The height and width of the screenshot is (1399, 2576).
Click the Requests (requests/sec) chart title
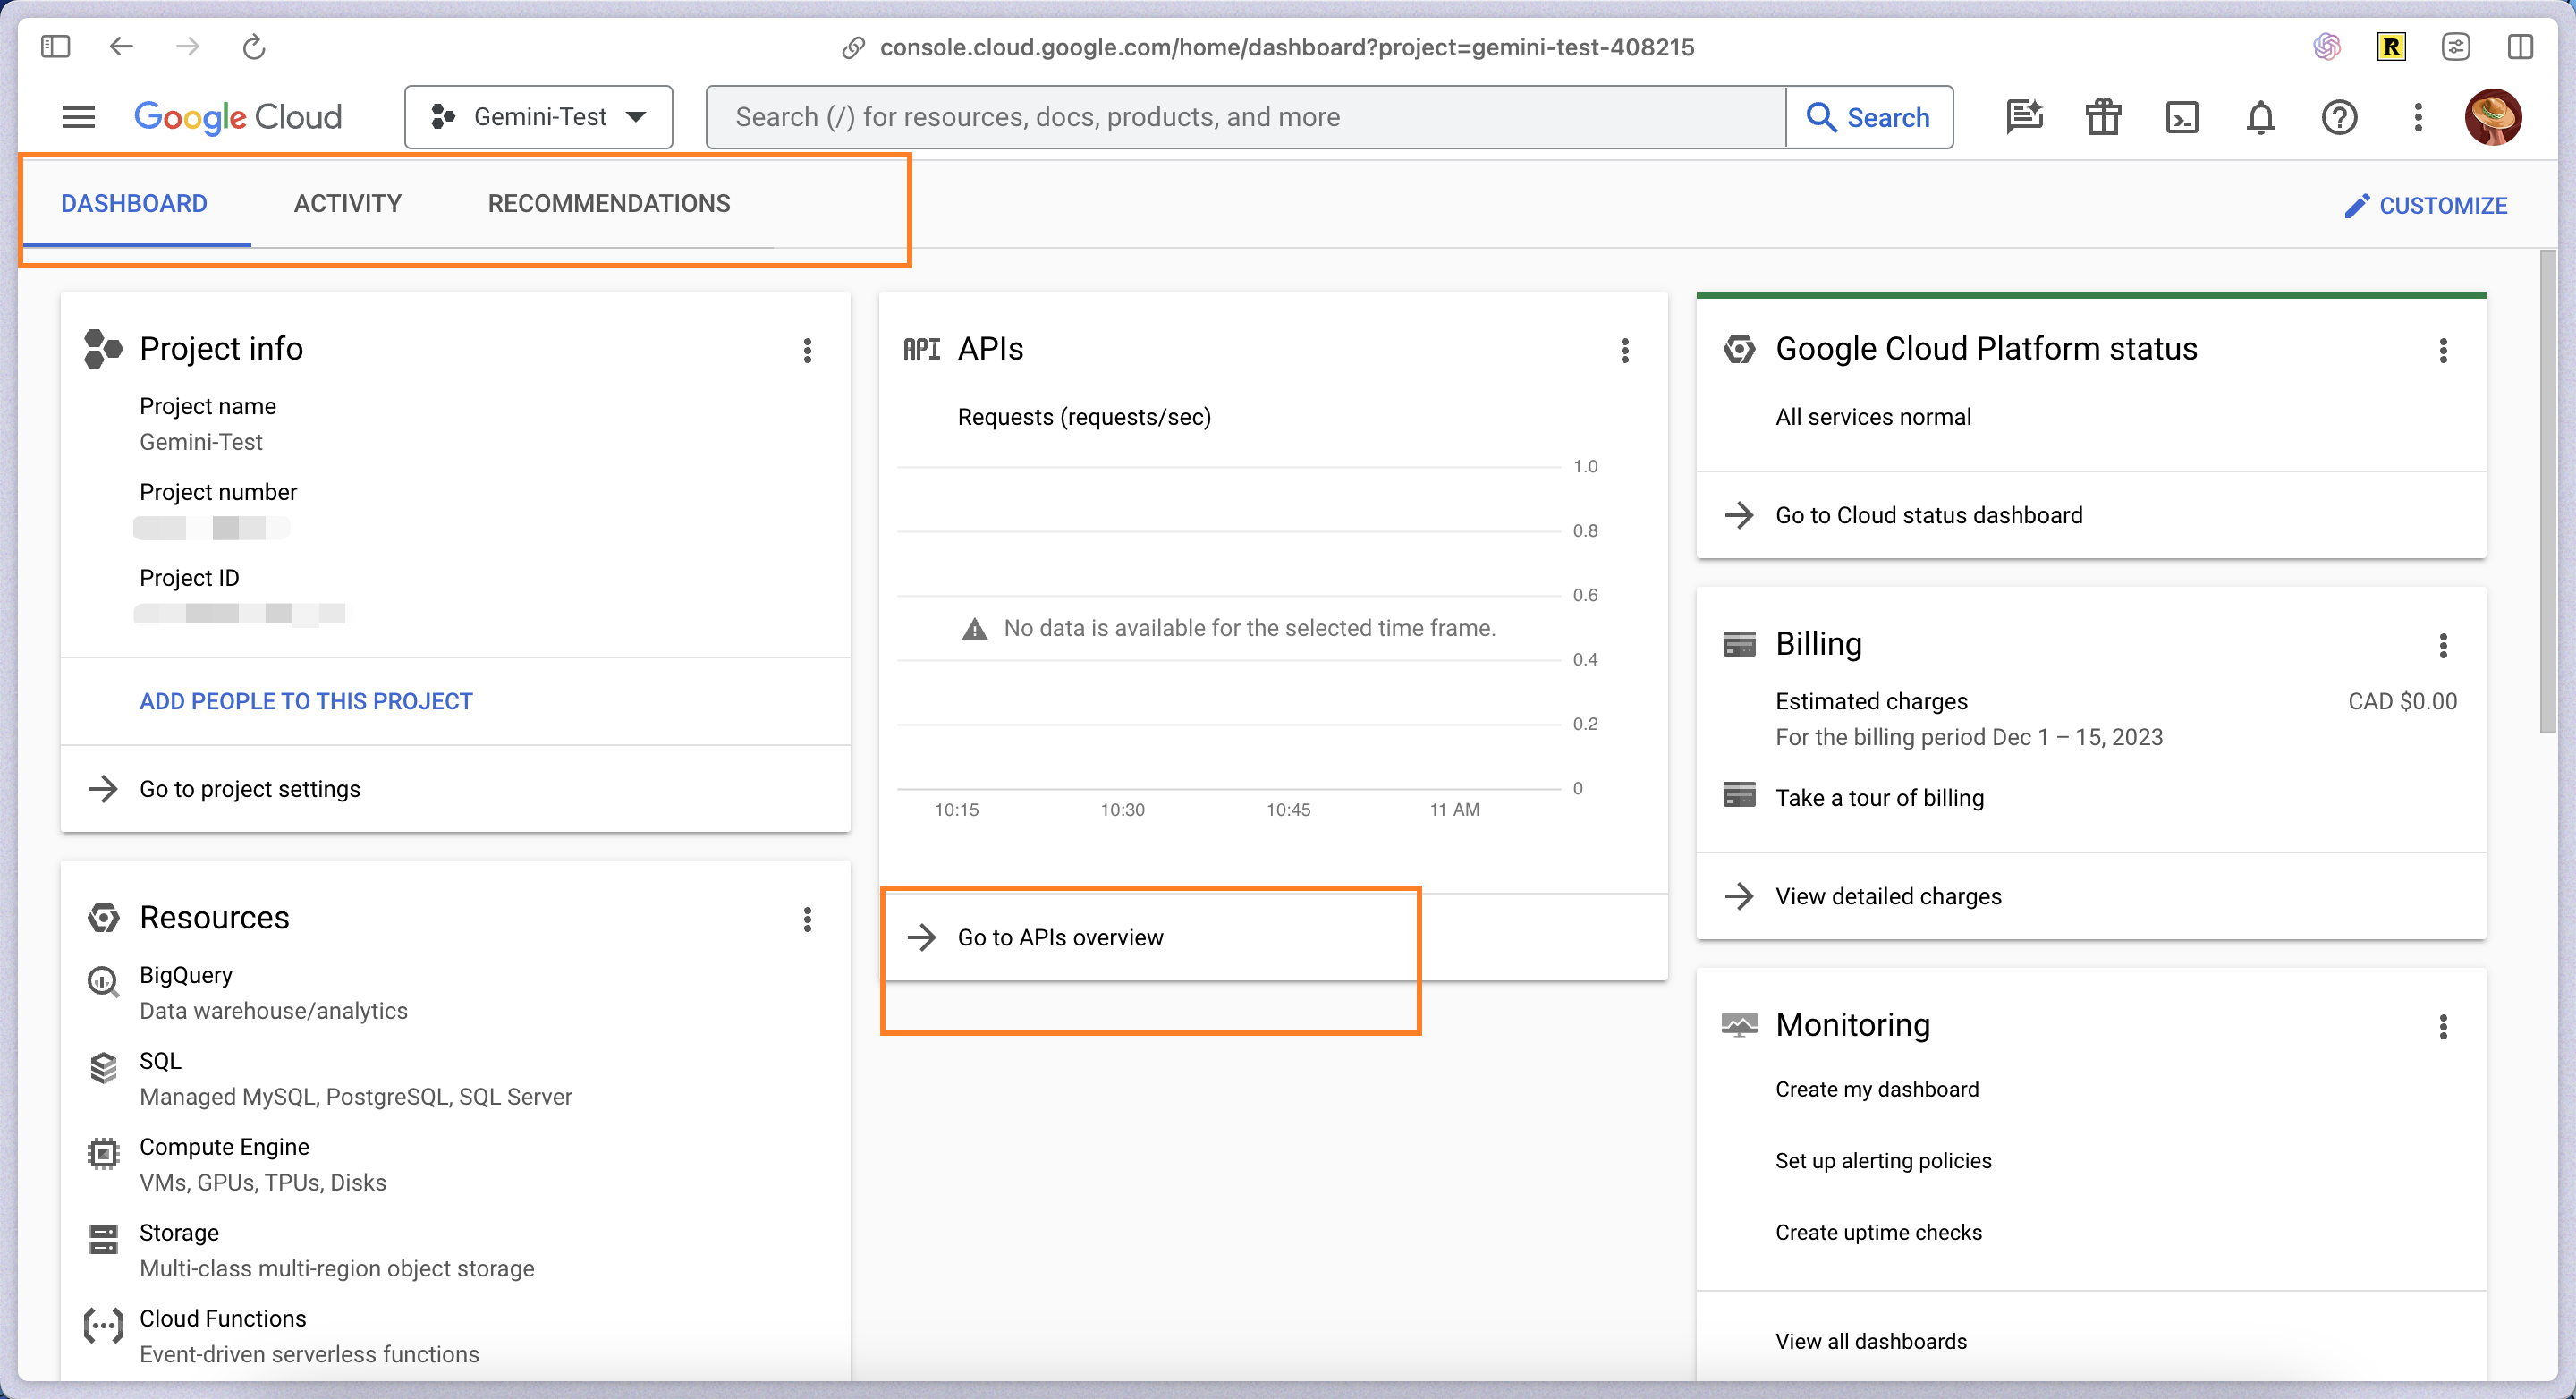point(1084,417)
